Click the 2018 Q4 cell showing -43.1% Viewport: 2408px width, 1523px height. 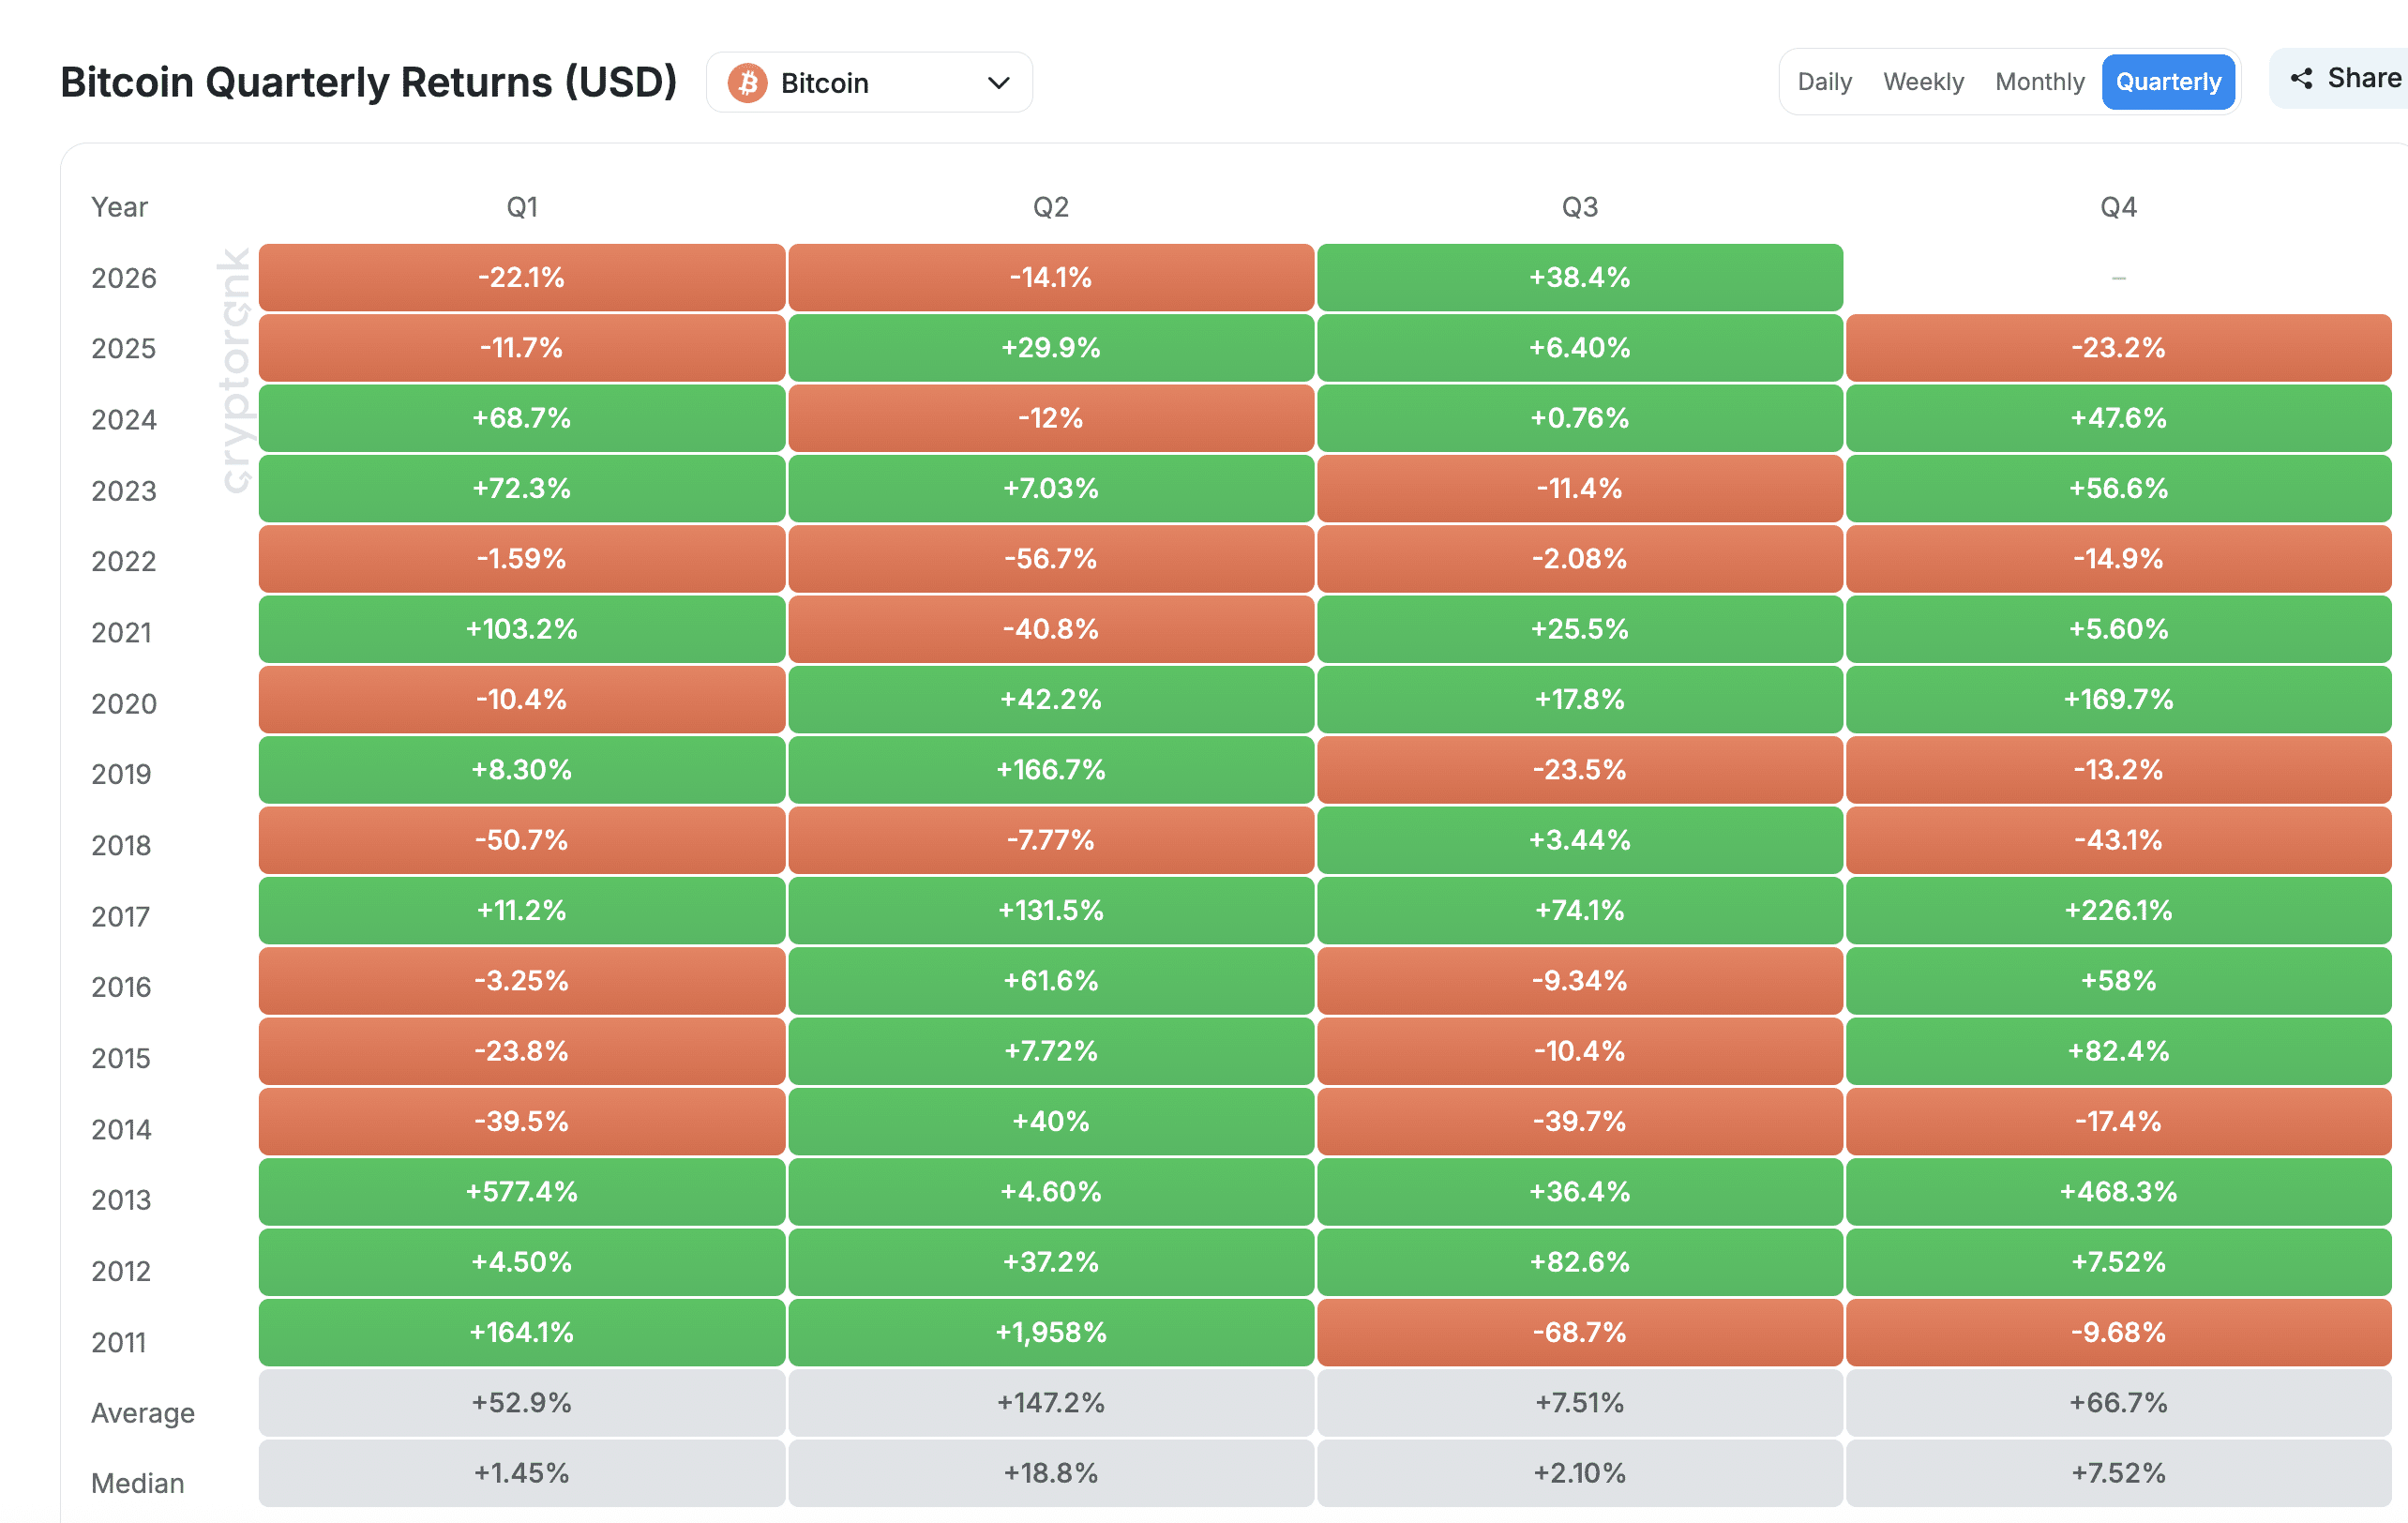(2119, 840)
